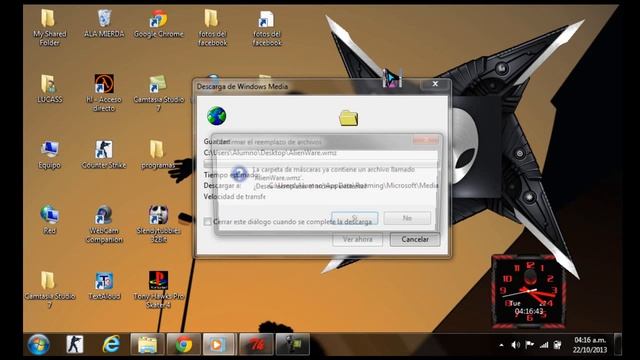Open the Windows Start menu orb
The image size is (640, 360).
click(38, 344)
